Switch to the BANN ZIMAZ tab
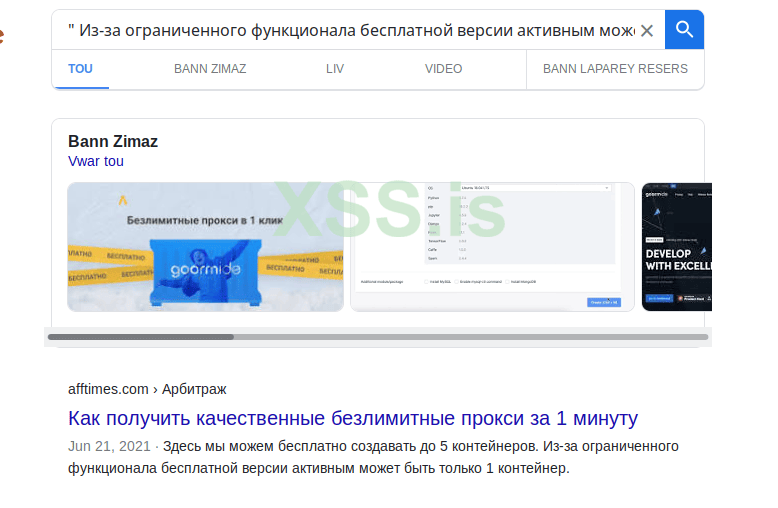 210,69
